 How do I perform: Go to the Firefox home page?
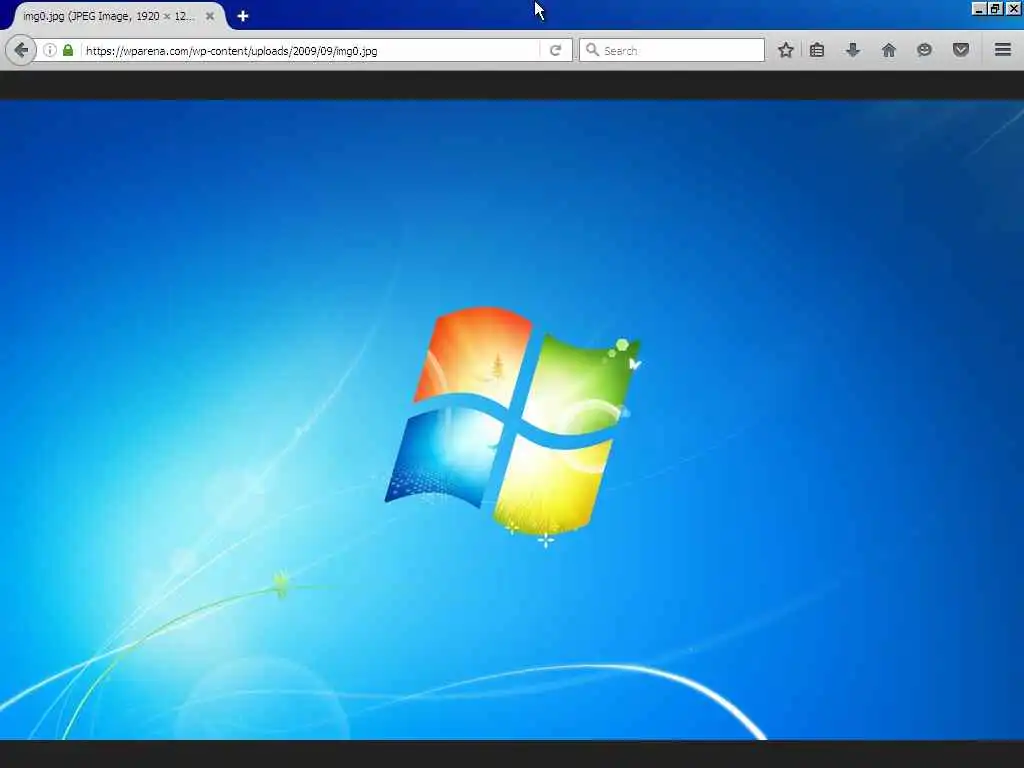(x=889, y=50)
